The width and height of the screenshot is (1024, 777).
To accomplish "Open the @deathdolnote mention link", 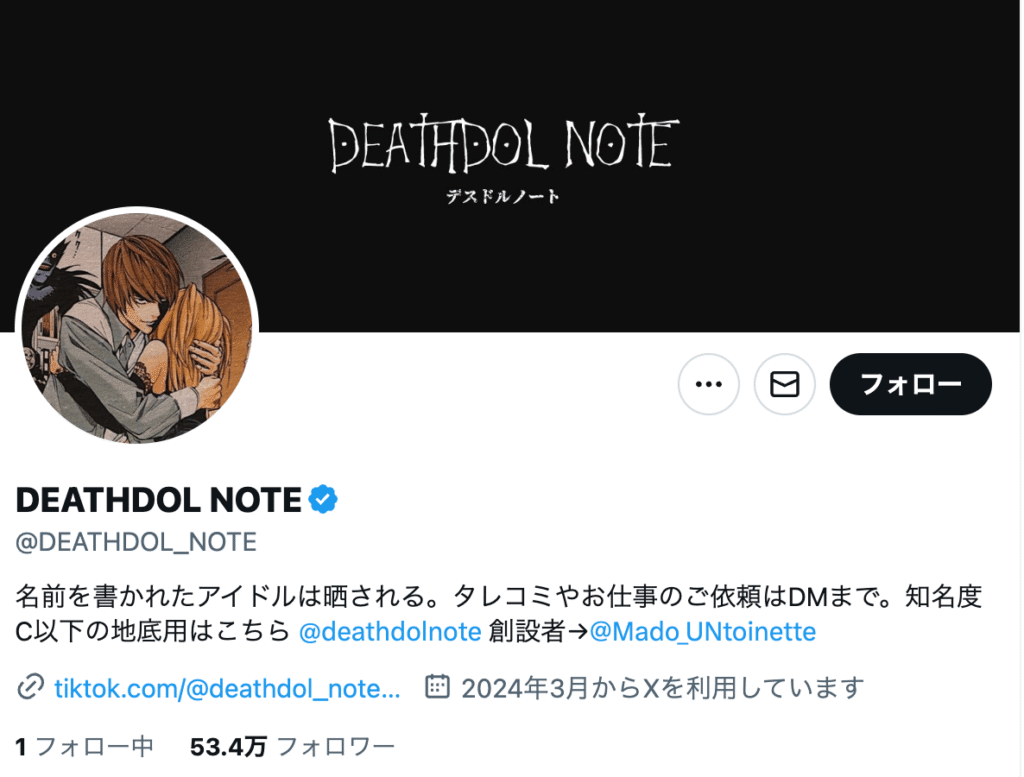I will pyautogui.click(x=390, y=631).
